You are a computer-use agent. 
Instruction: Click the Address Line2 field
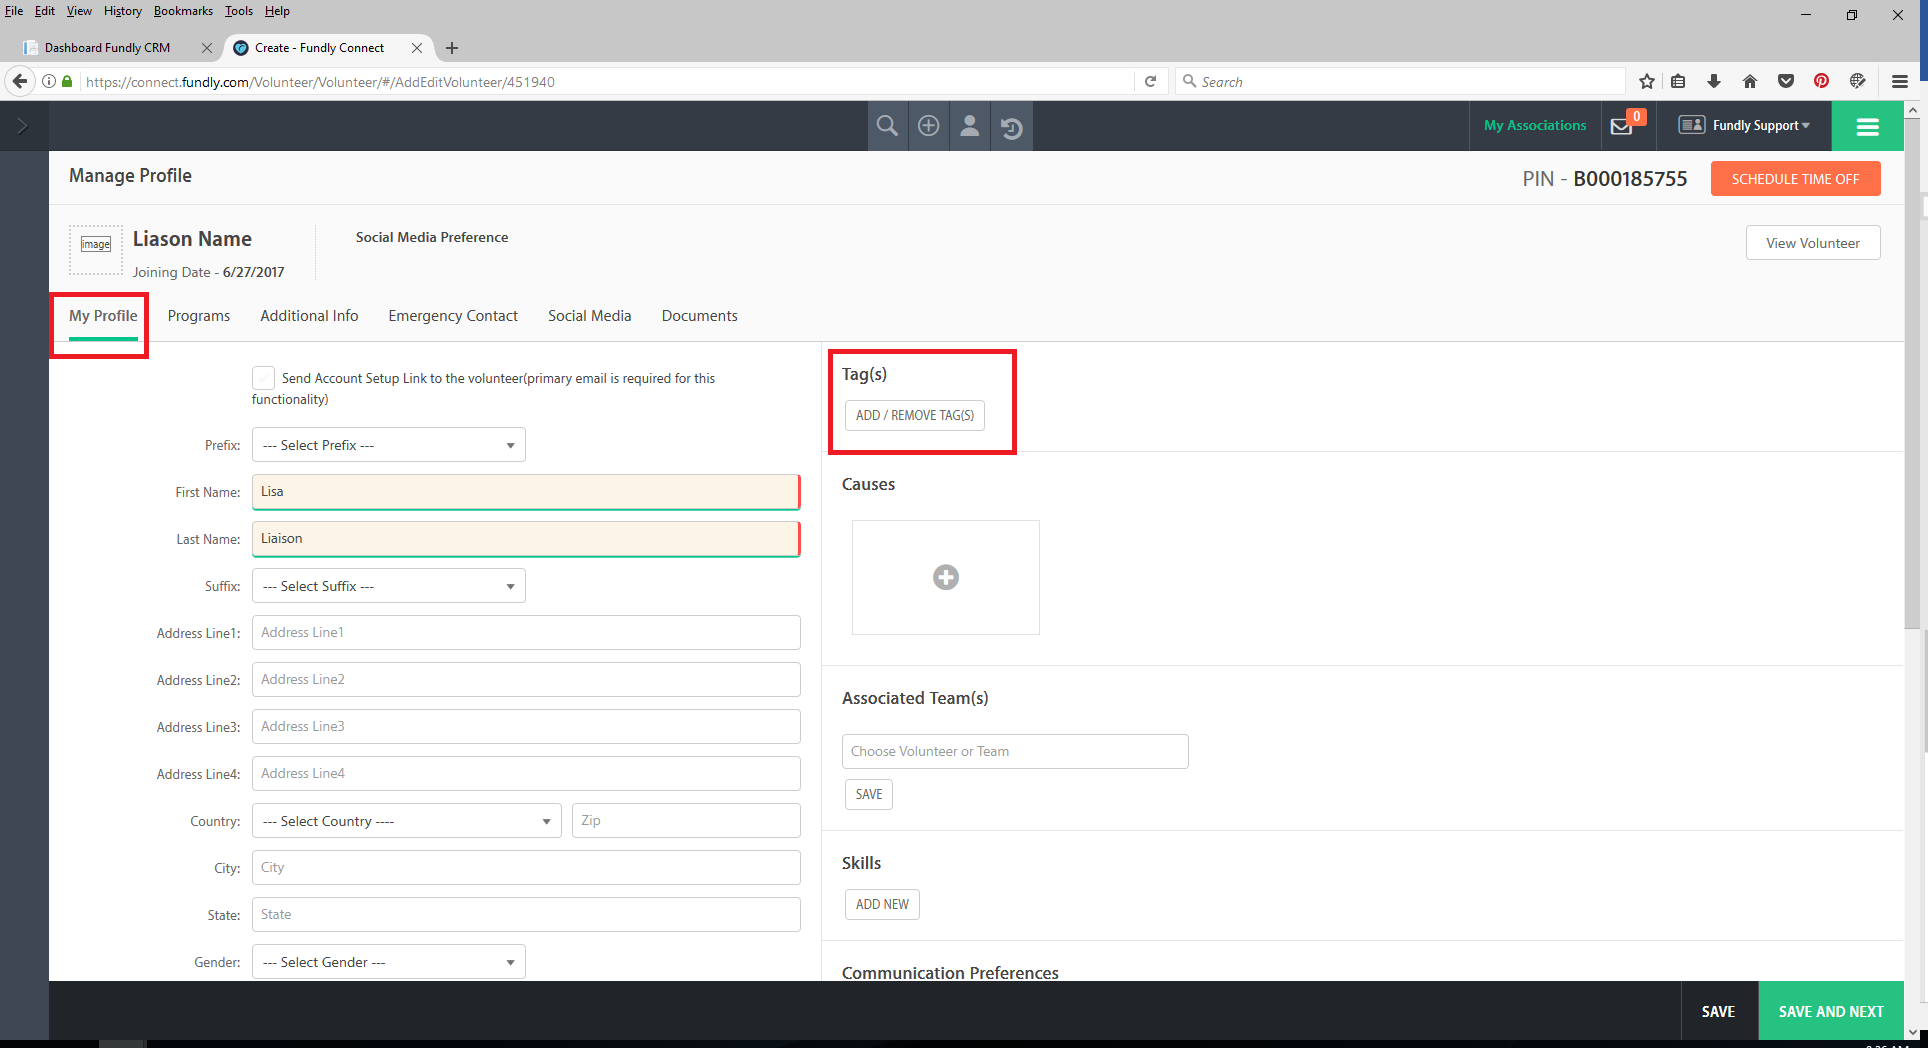click(526, 680)
